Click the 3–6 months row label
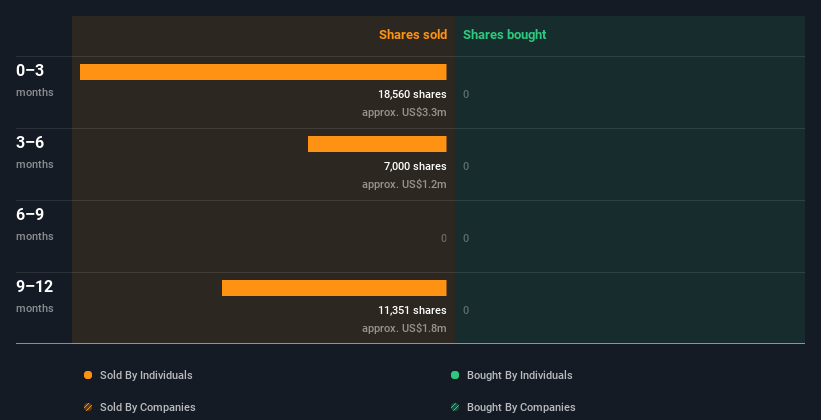821x420 pixels. [35, 152]
